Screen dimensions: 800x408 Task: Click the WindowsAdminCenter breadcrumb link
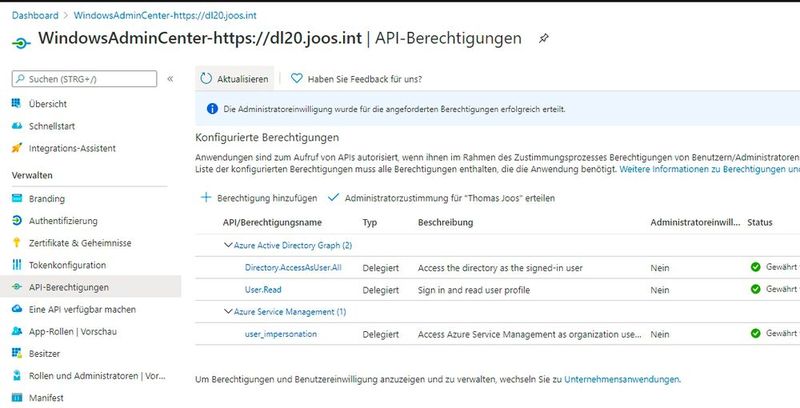click(165, 15)
